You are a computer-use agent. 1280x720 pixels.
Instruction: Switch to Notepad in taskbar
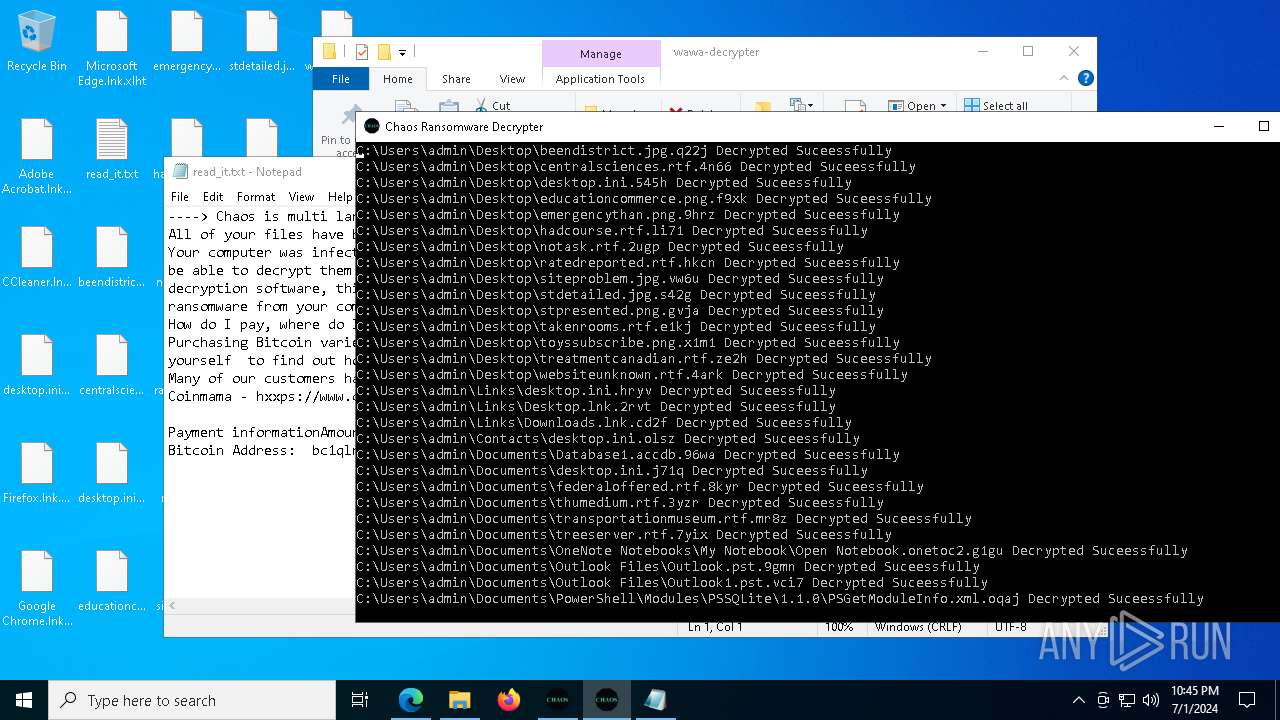tap(655, 700)
